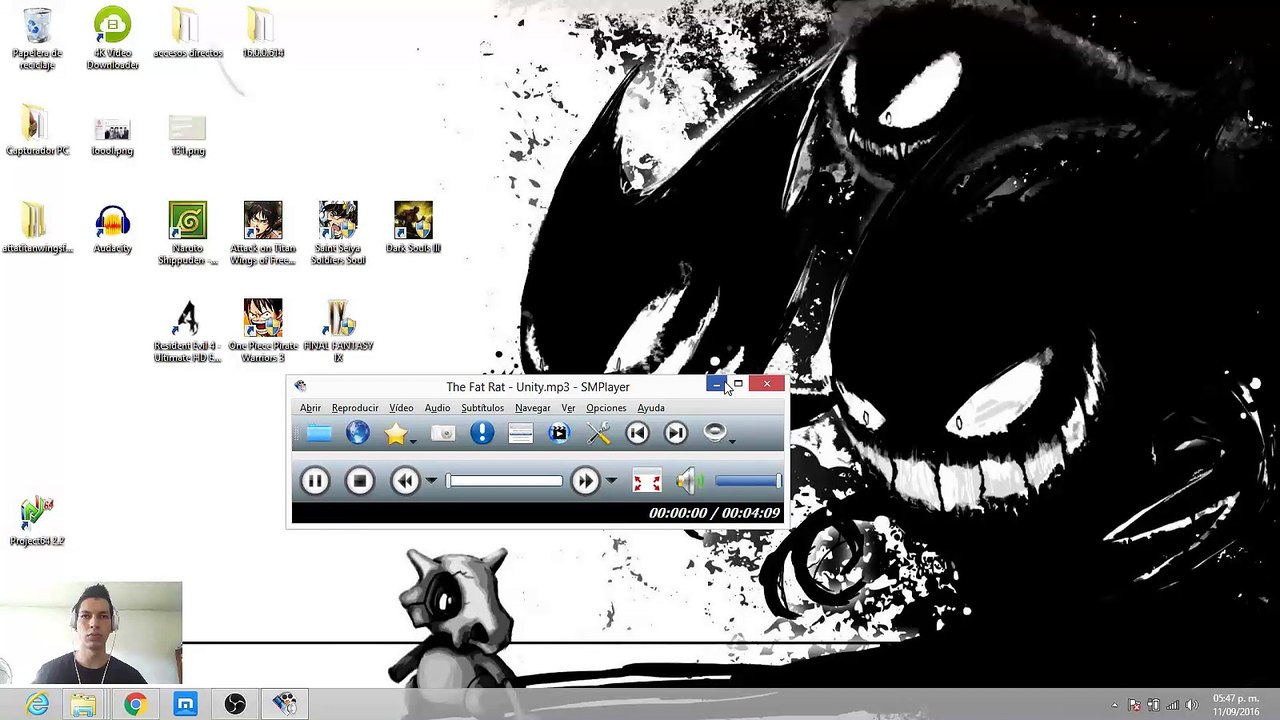1280x720 pixels.
Task: Pause playback of The Fat Rat - Unity
Action: pyautogui.click(x=315, y=482)
